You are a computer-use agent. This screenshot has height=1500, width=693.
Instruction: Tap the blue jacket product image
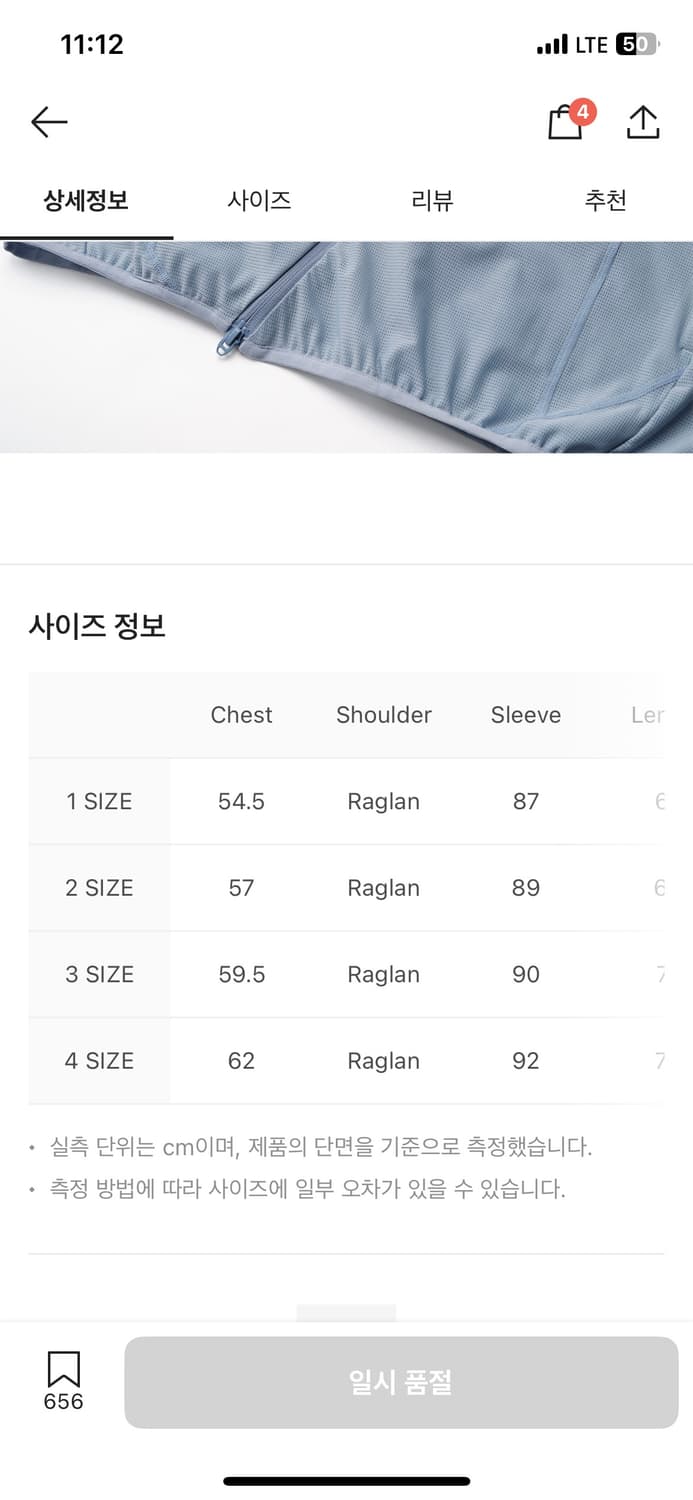coord(346,346)
